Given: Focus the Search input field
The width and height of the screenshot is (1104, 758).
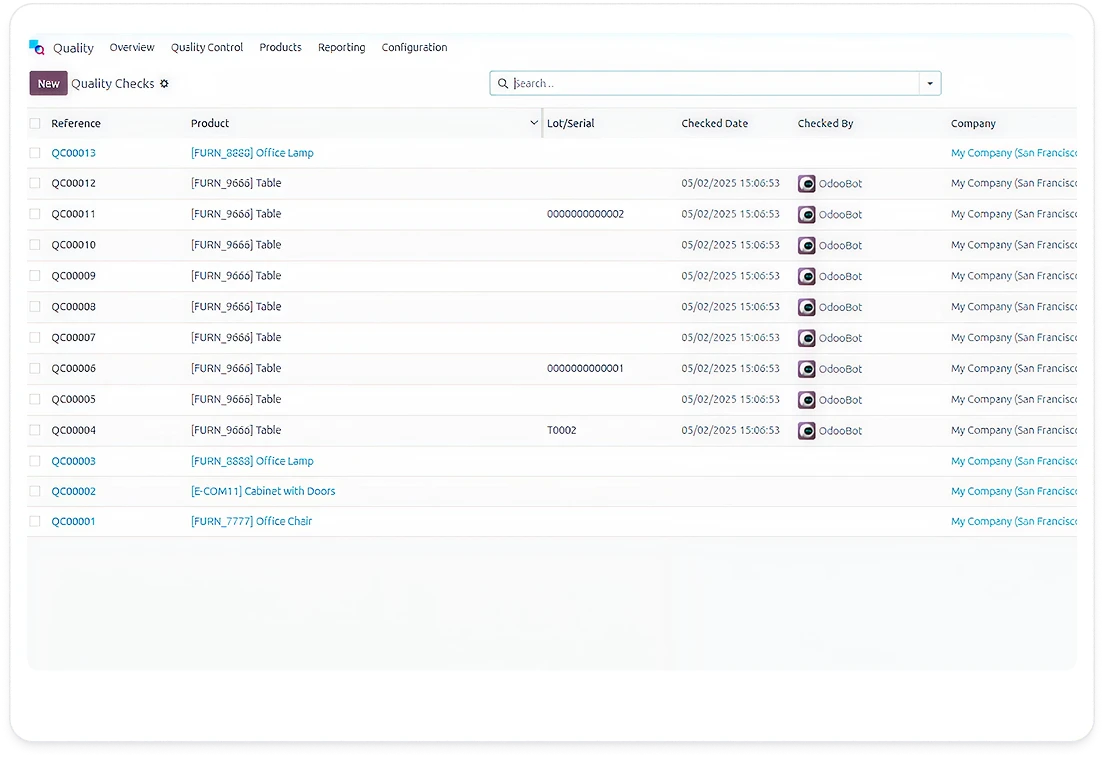Looking at the screenshot, I should 712,84.
